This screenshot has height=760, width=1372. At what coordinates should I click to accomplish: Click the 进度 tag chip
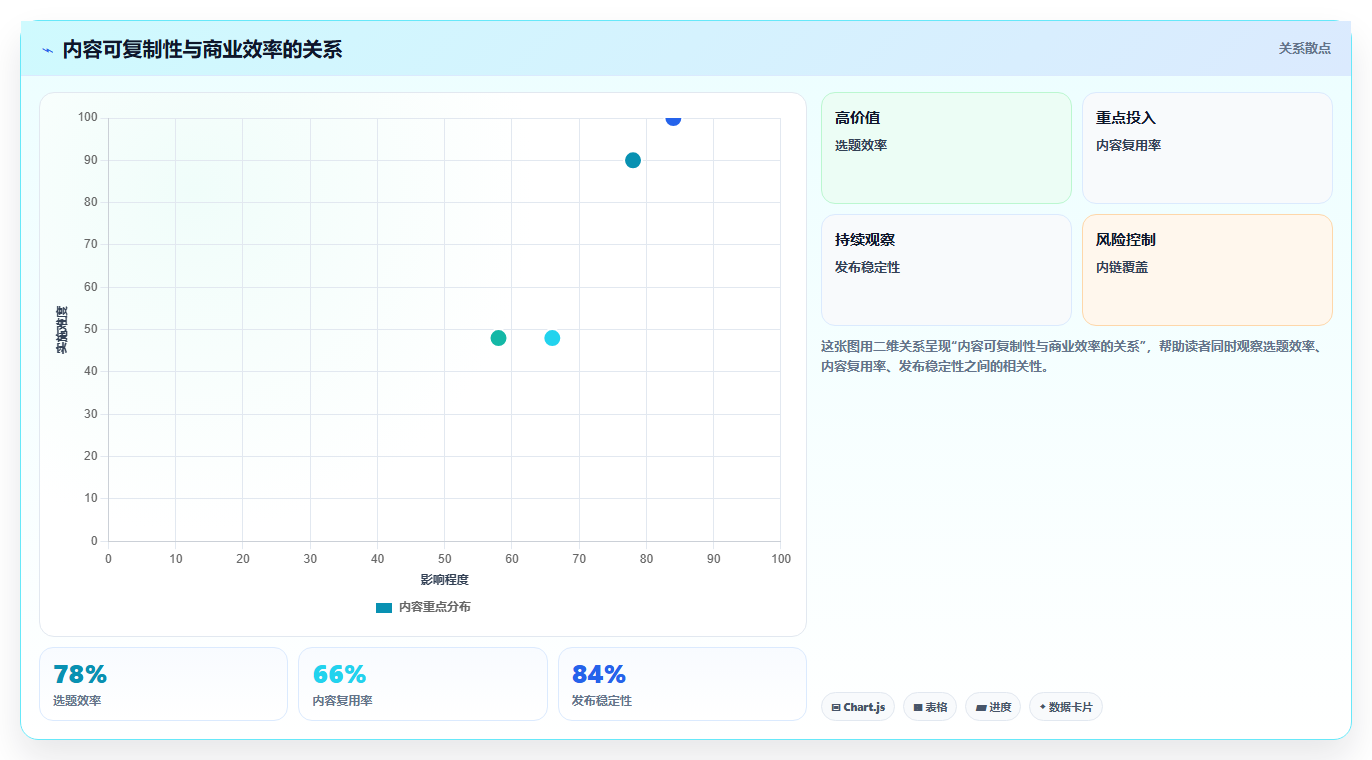click(993, 707)
